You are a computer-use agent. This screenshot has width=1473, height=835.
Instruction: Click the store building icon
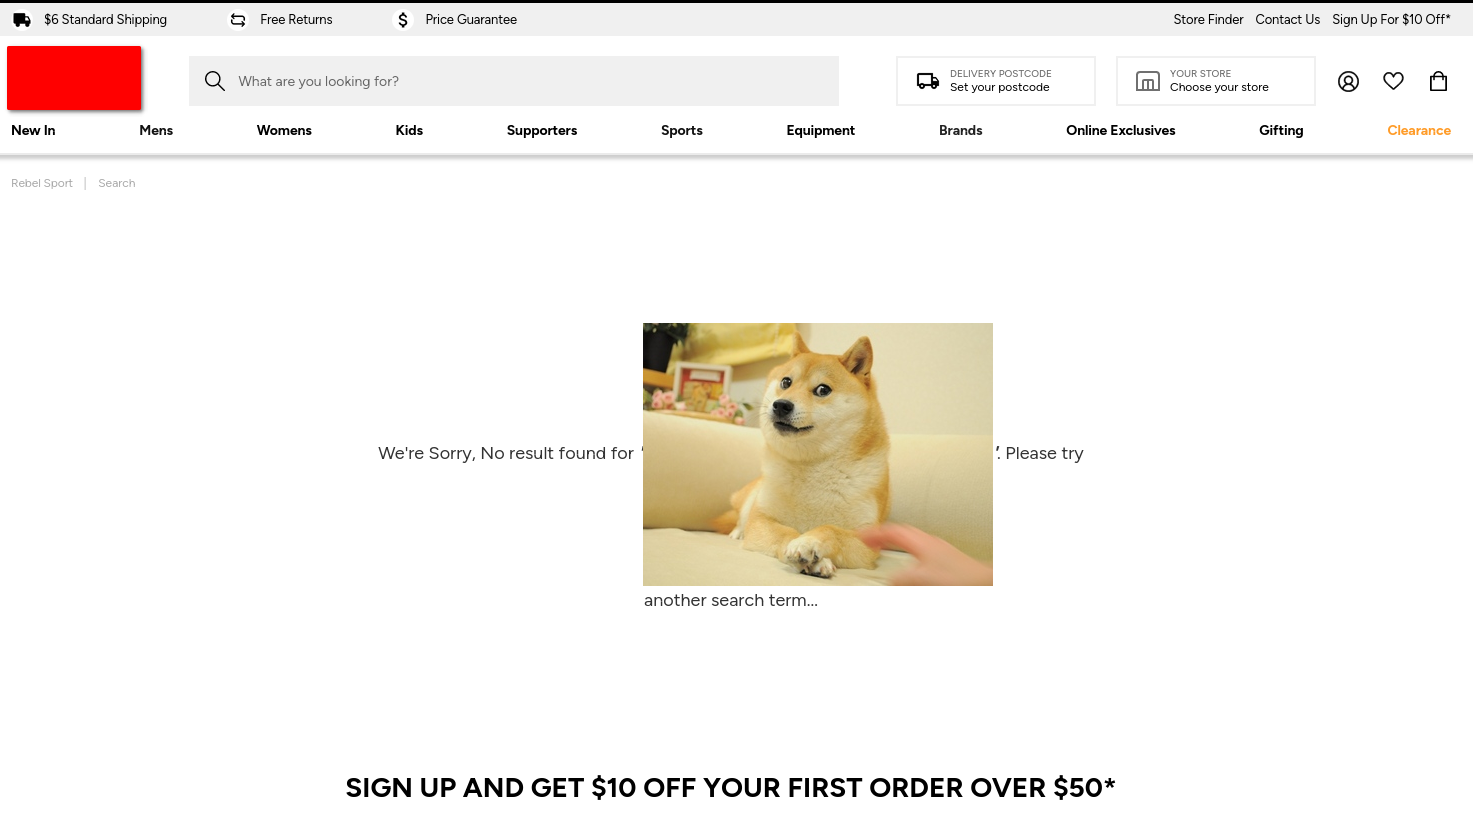[1148, 81]
